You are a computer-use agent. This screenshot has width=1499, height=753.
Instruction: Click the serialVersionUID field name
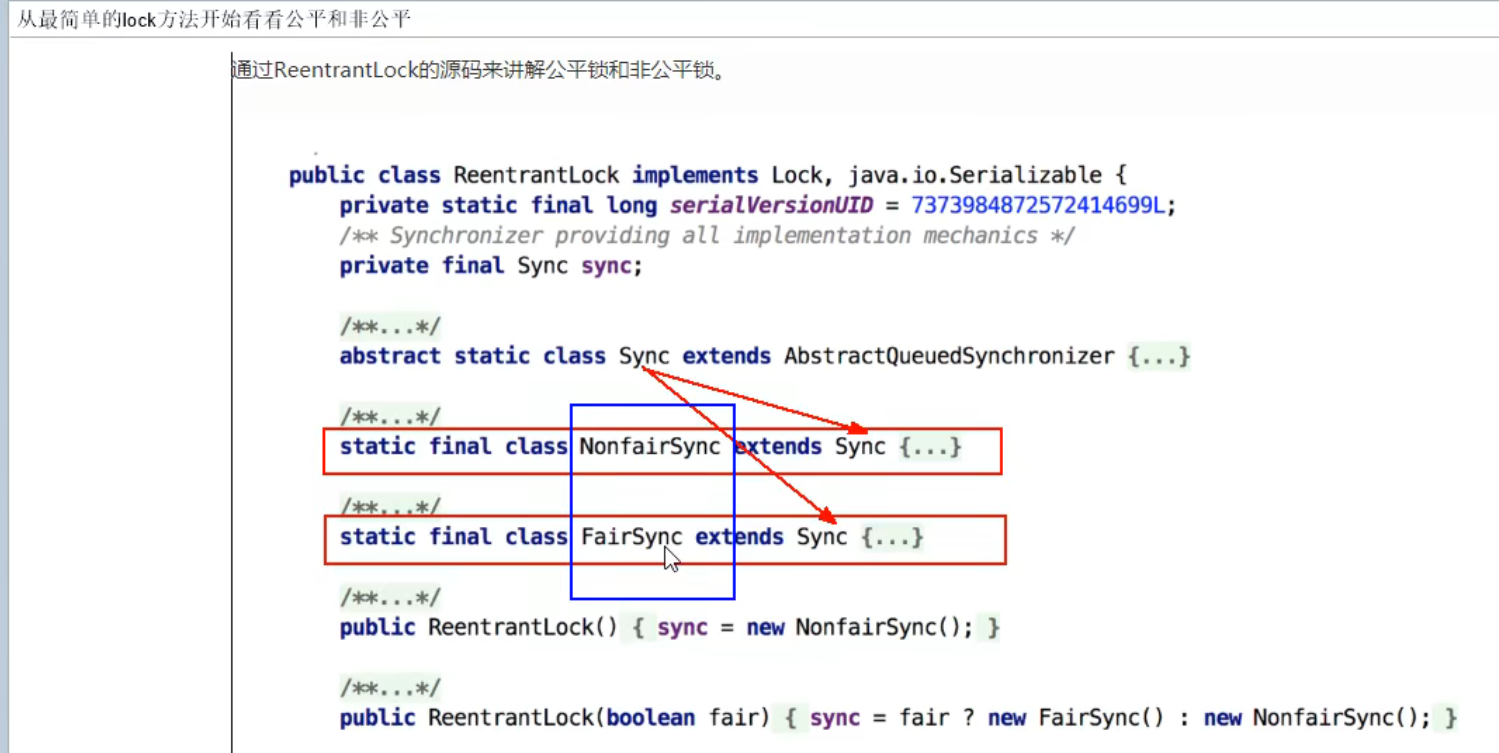click(x=771, y=206)
